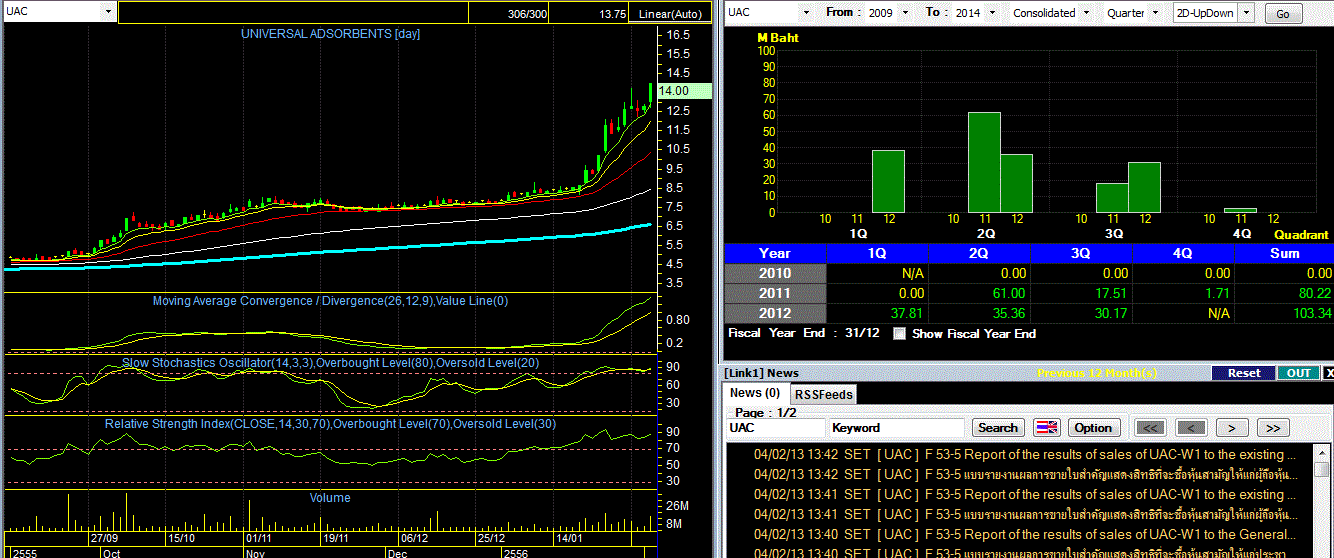Click the Slow Stochastics Oscillator indicator label

[330, 363]
